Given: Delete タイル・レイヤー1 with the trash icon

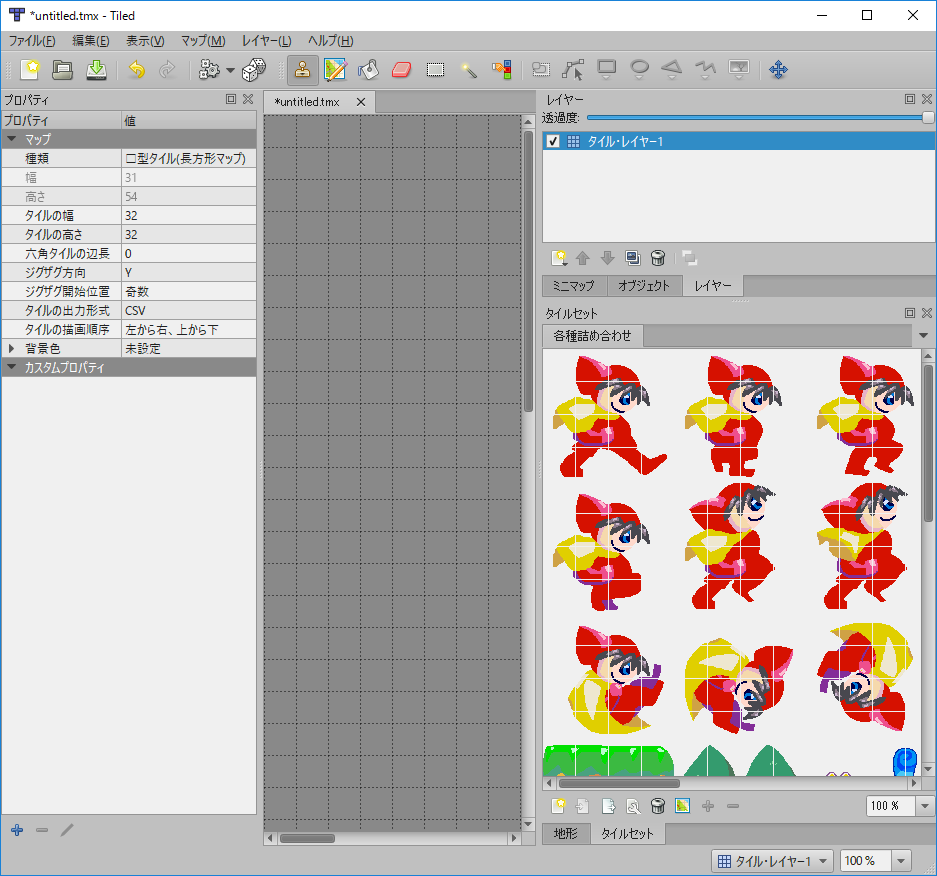Looking at the screenshot, I should click(657, 257).
